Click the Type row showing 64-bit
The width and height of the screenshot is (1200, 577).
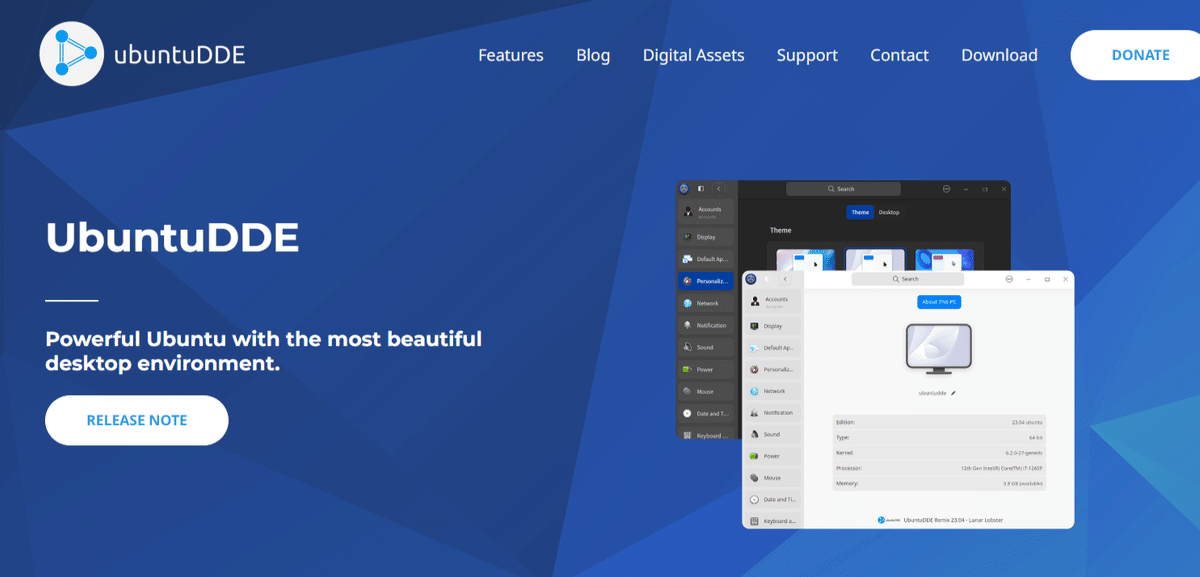pyautogui.click(x=939, y=438)
